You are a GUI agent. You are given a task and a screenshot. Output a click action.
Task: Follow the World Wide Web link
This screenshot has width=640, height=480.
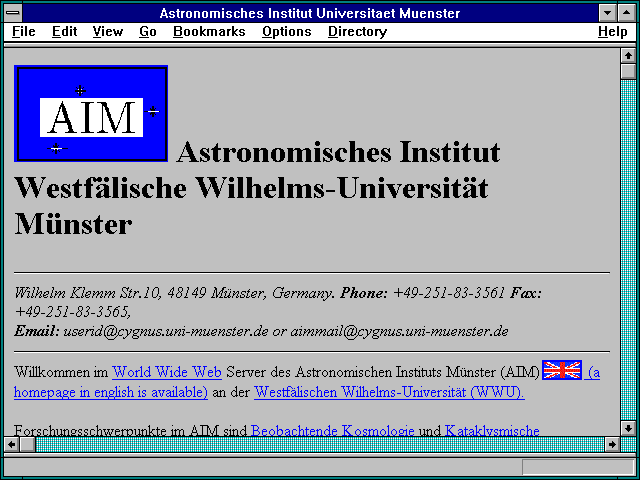167,372
